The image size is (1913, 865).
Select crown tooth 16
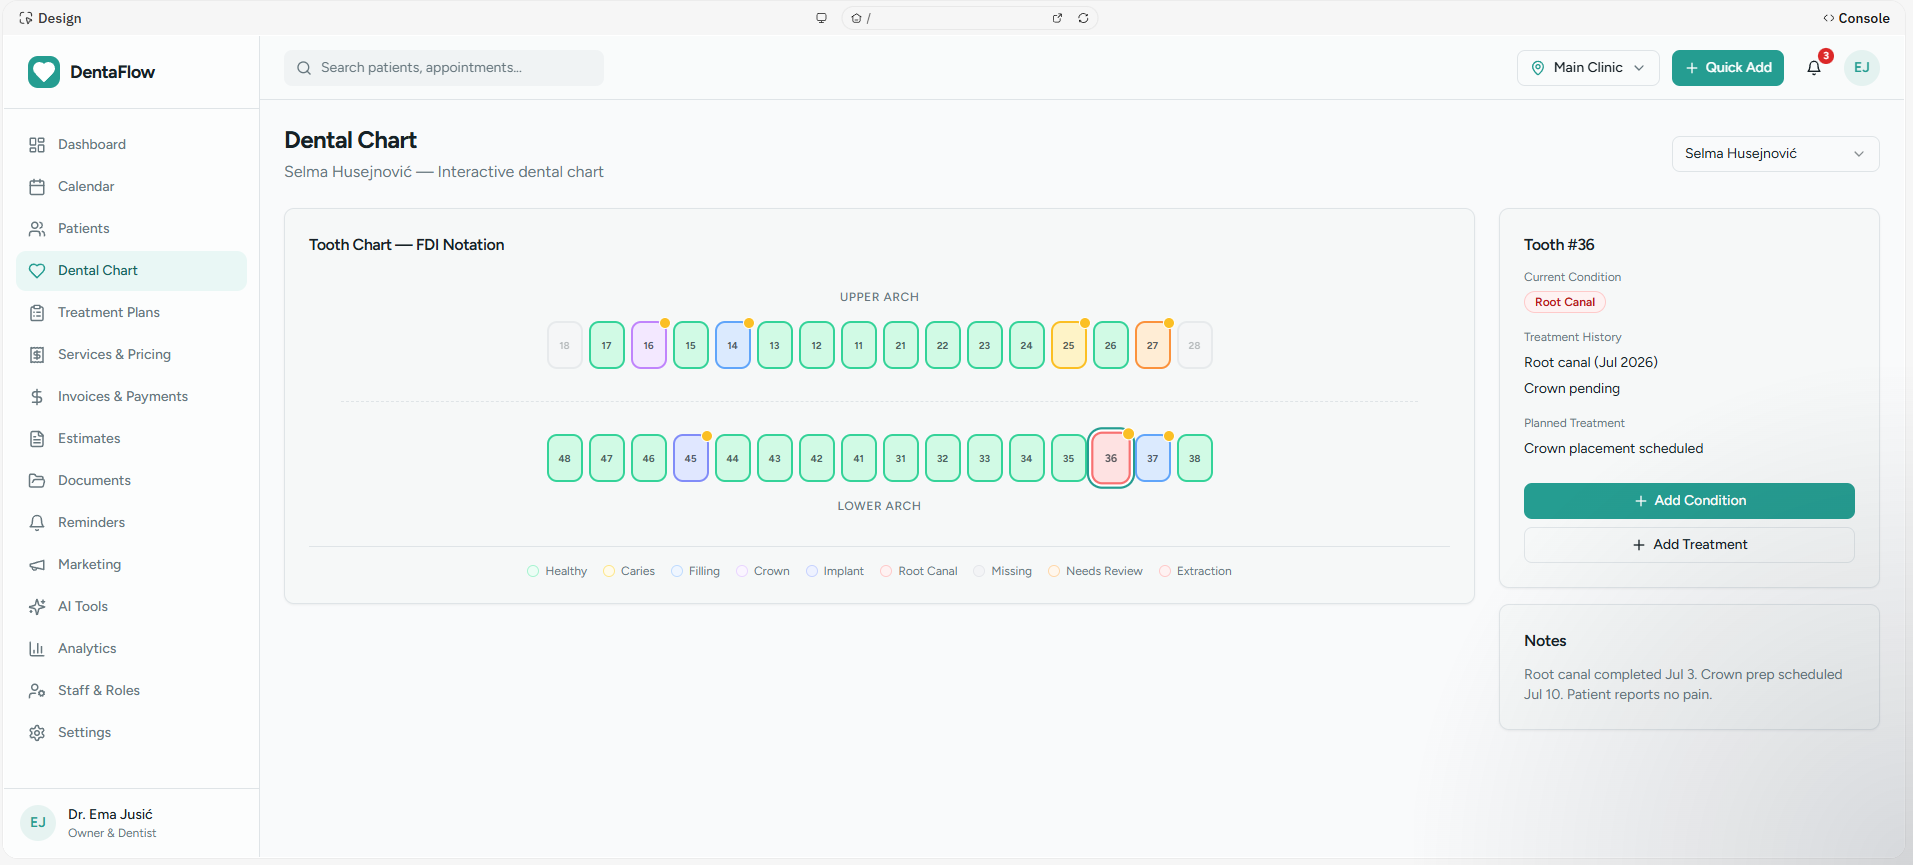(x=649, y=345)
